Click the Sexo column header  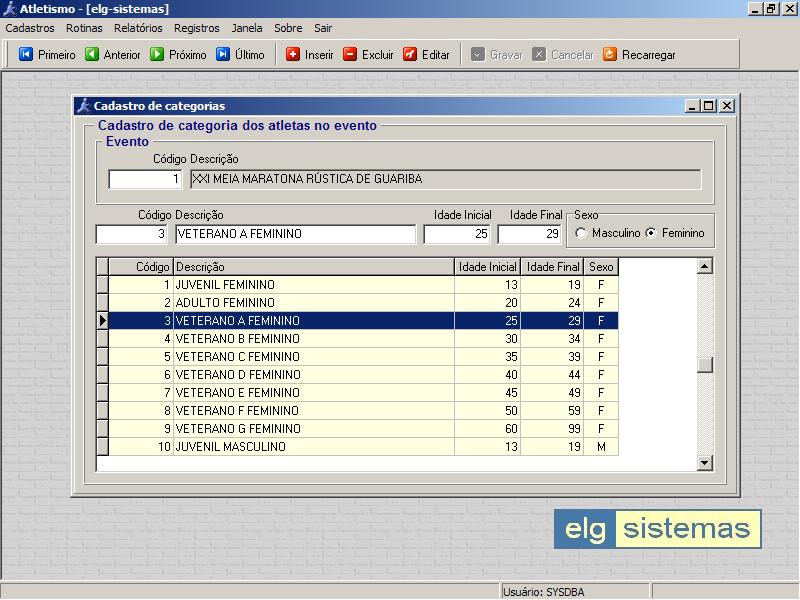pyautogui.click(x=601, y=267)
